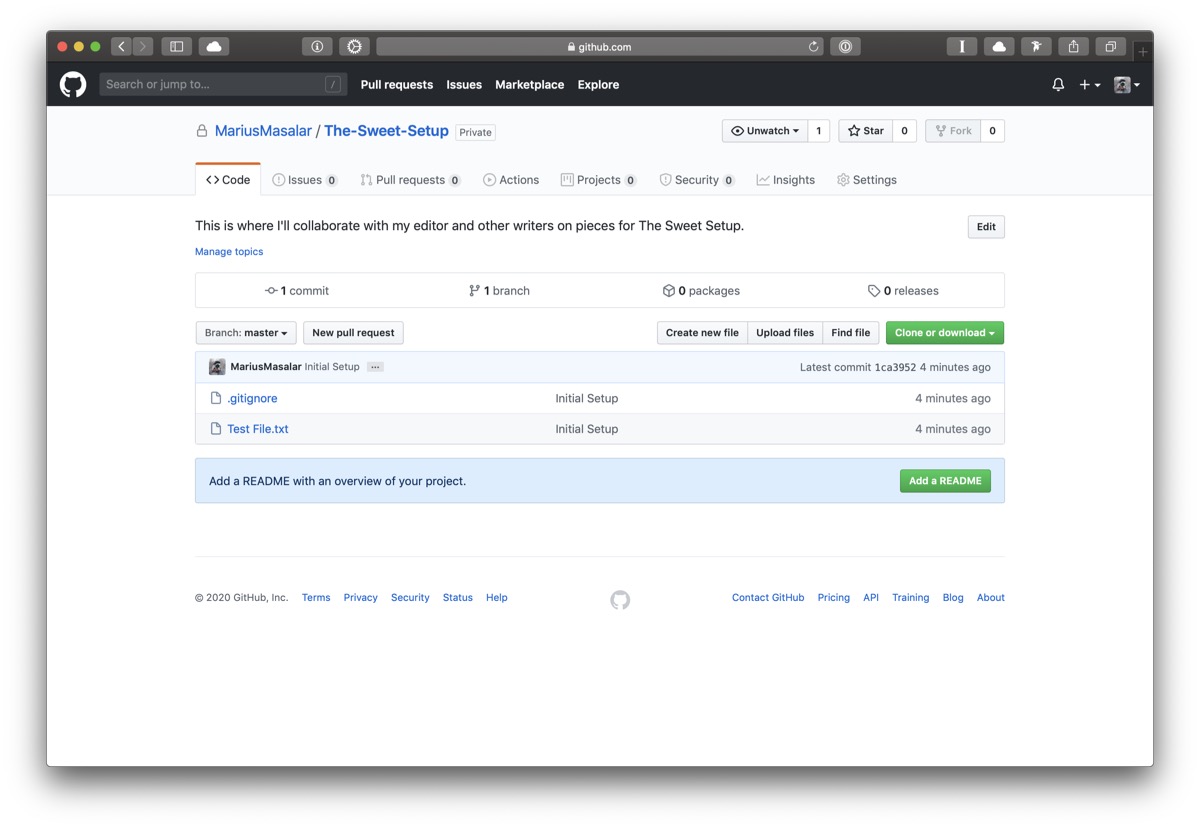Open the Branch: master dropdown
The width and height of the screenshot is (1200, 828).
[246, 333]
